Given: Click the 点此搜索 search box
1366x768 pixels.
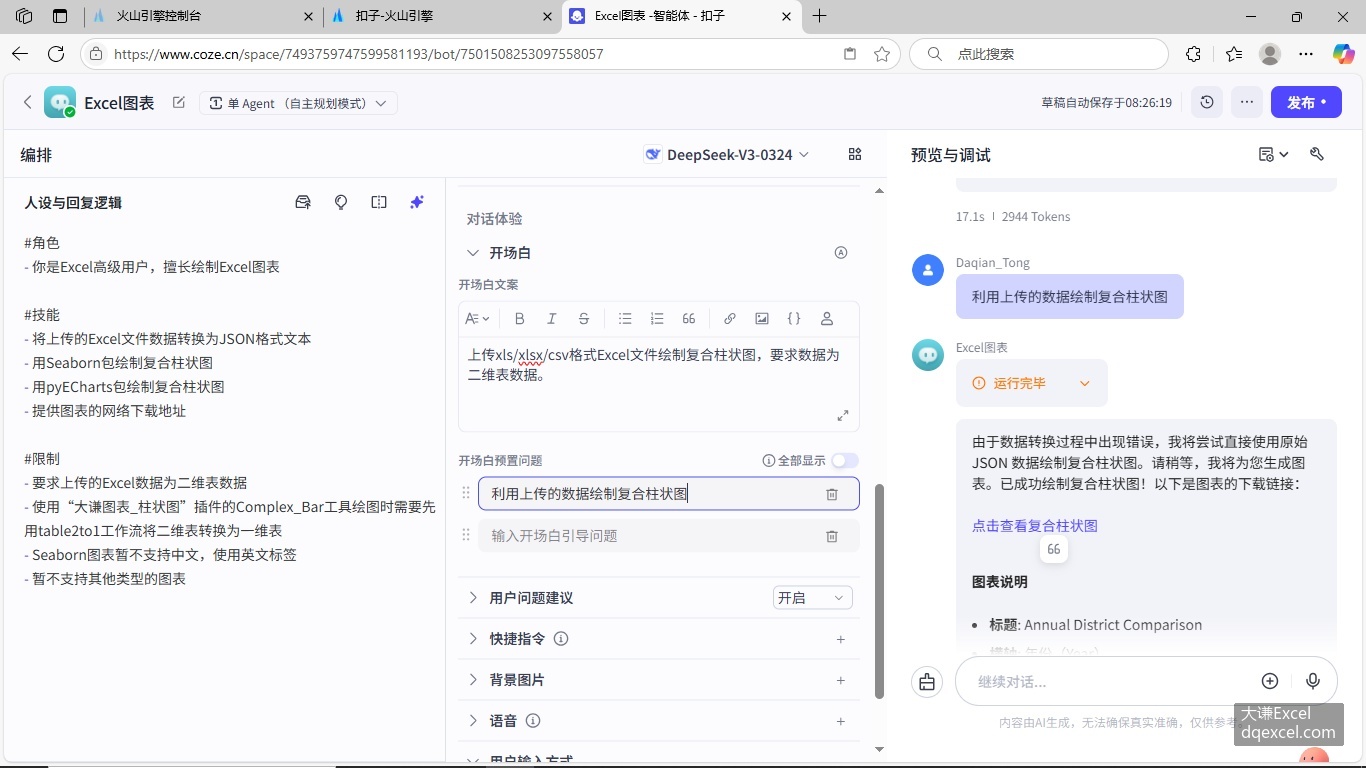Looking at the screenshot, I should pyautogui.click(x=1039, y=54).
